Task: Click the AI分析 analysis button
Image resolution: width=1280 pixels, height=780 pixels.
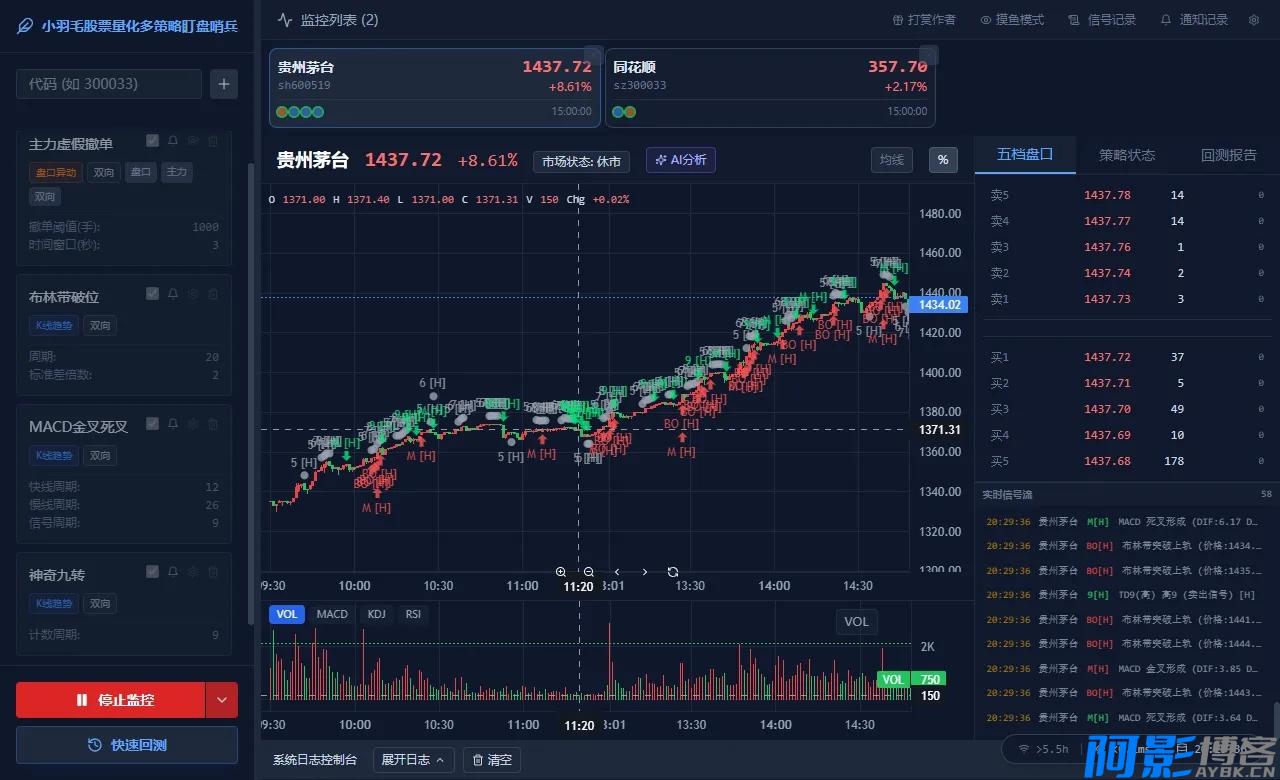Action: 681,160
